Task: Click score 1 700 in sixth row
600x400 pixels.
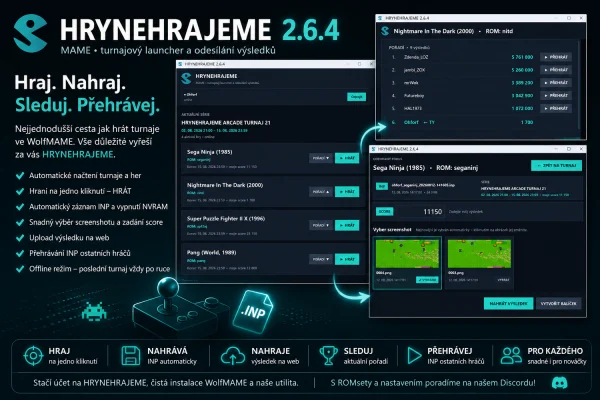Action: pos(527,122)
